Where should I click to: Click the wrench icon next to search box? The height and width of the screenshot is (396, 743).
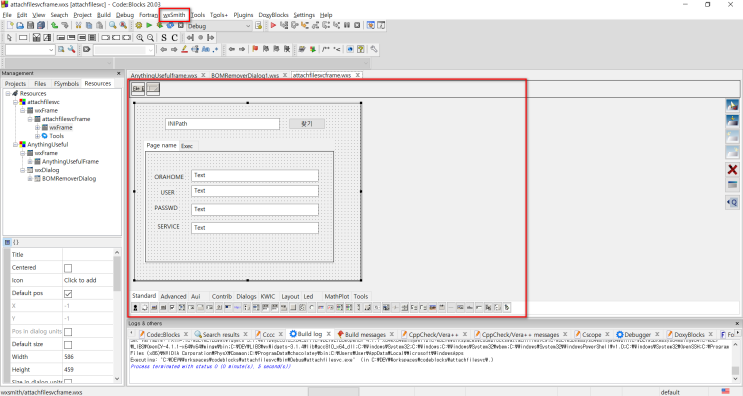pos(72,49)
